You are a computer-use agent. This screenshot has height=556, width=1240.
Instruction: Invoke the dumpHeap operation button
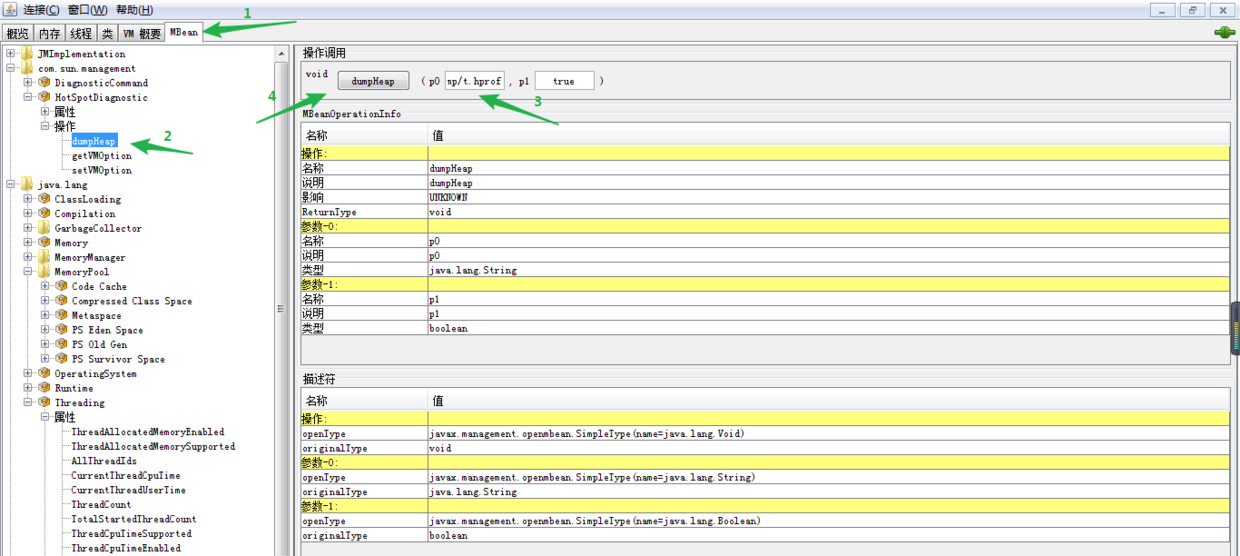[373, 81]
